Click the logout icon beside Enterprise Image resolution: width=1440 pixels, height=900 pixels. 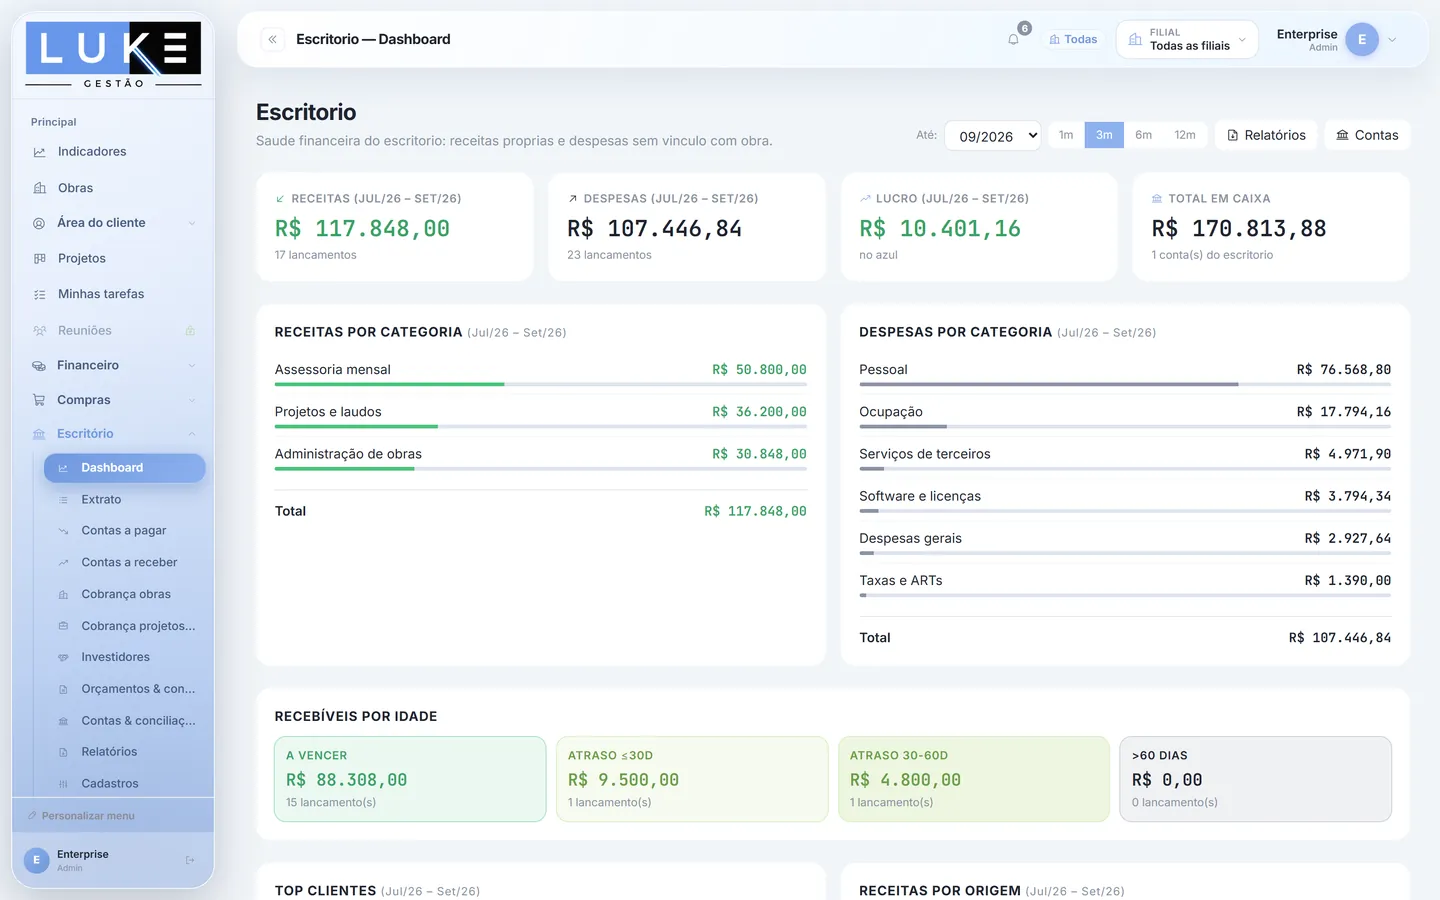[190, 860]
